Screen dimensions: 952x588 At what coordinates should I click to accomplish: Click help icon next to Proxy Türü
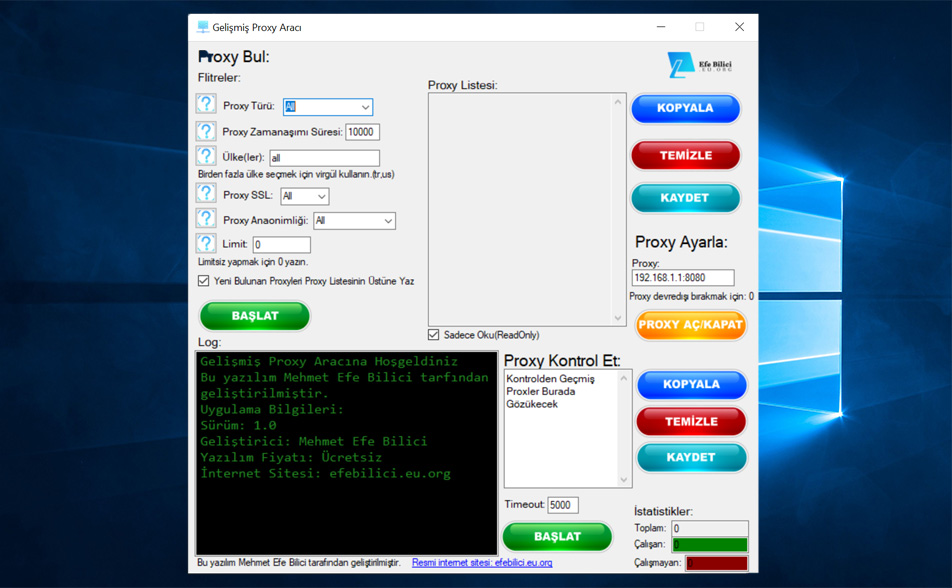(206, 104)
